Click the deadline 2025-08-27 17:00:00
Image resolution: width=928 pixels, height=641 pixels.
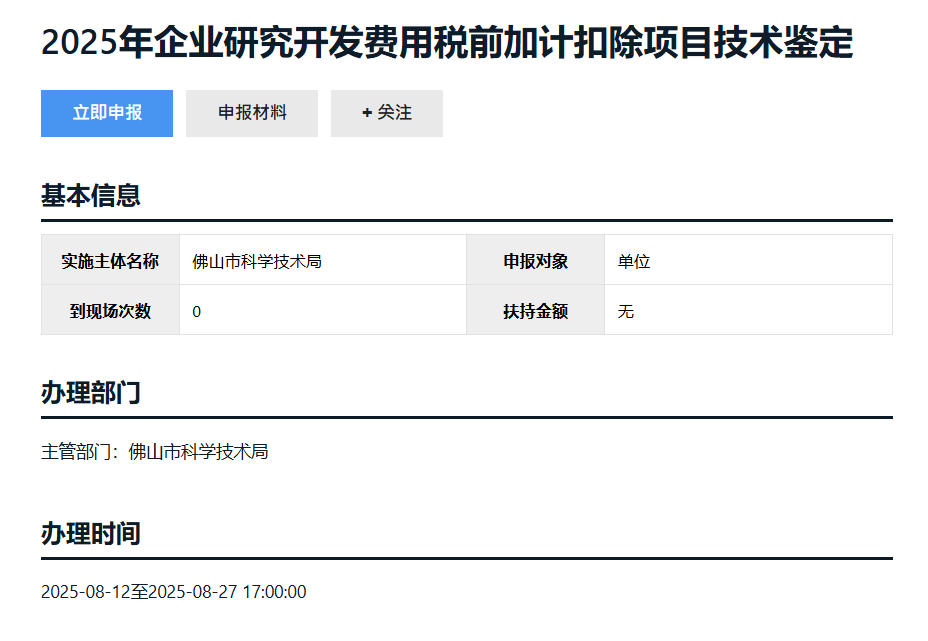tap(227, 592)
